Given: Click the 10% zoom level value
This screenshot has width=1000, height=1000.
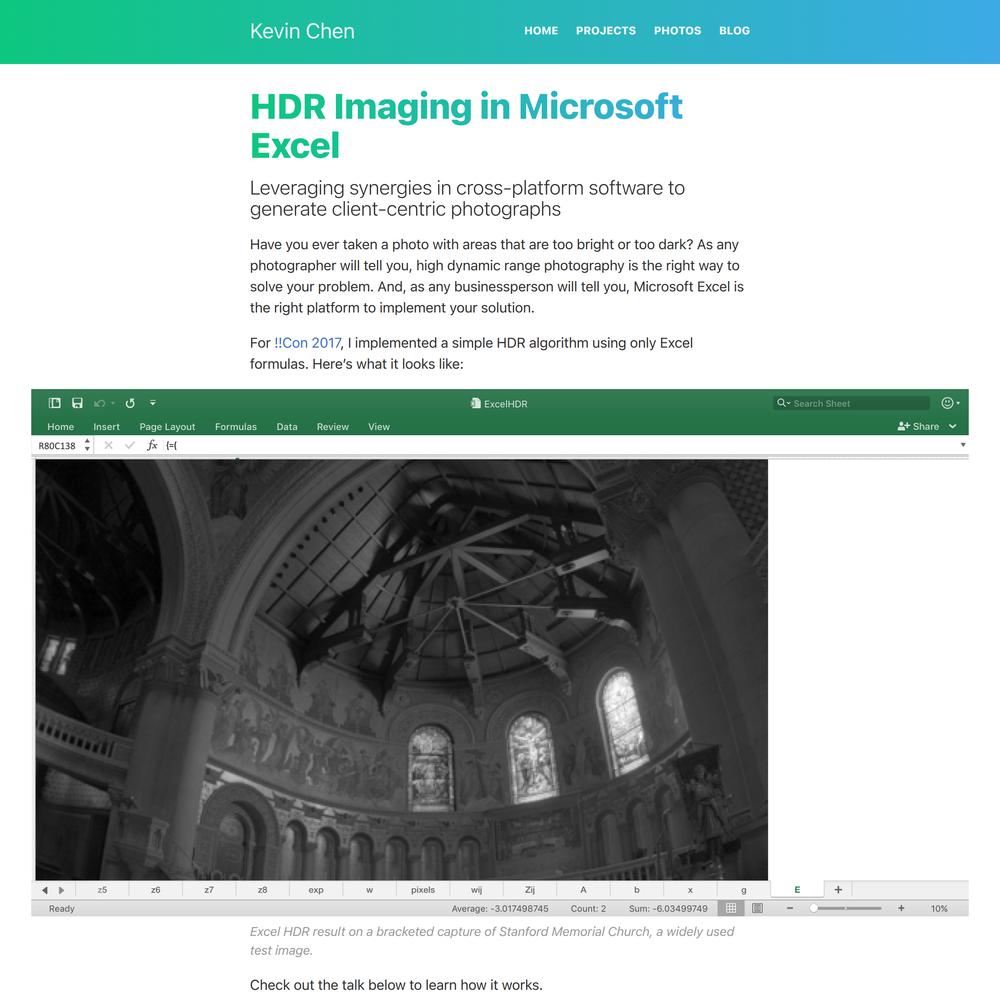Looking at the screenshot, I should 939,908.
